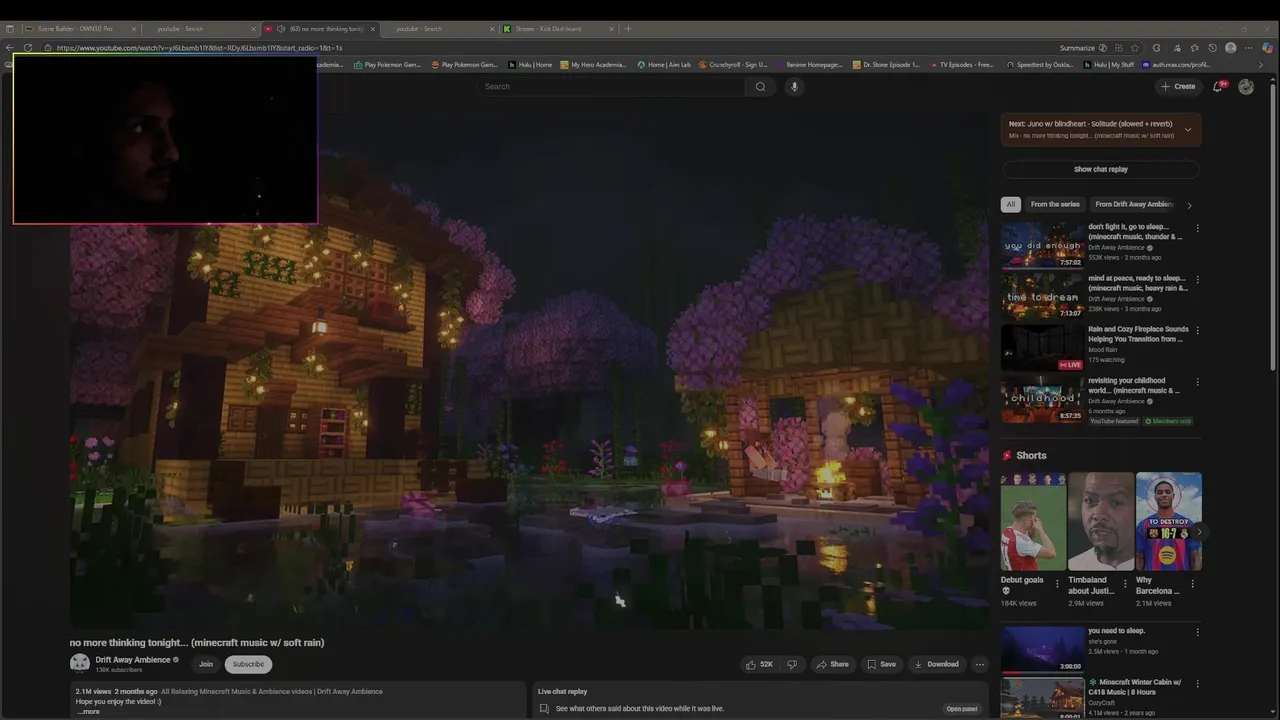Open options for 'don't fight it' video
This screenshot has height=720, width=1280.
[x=1197, y=228]
